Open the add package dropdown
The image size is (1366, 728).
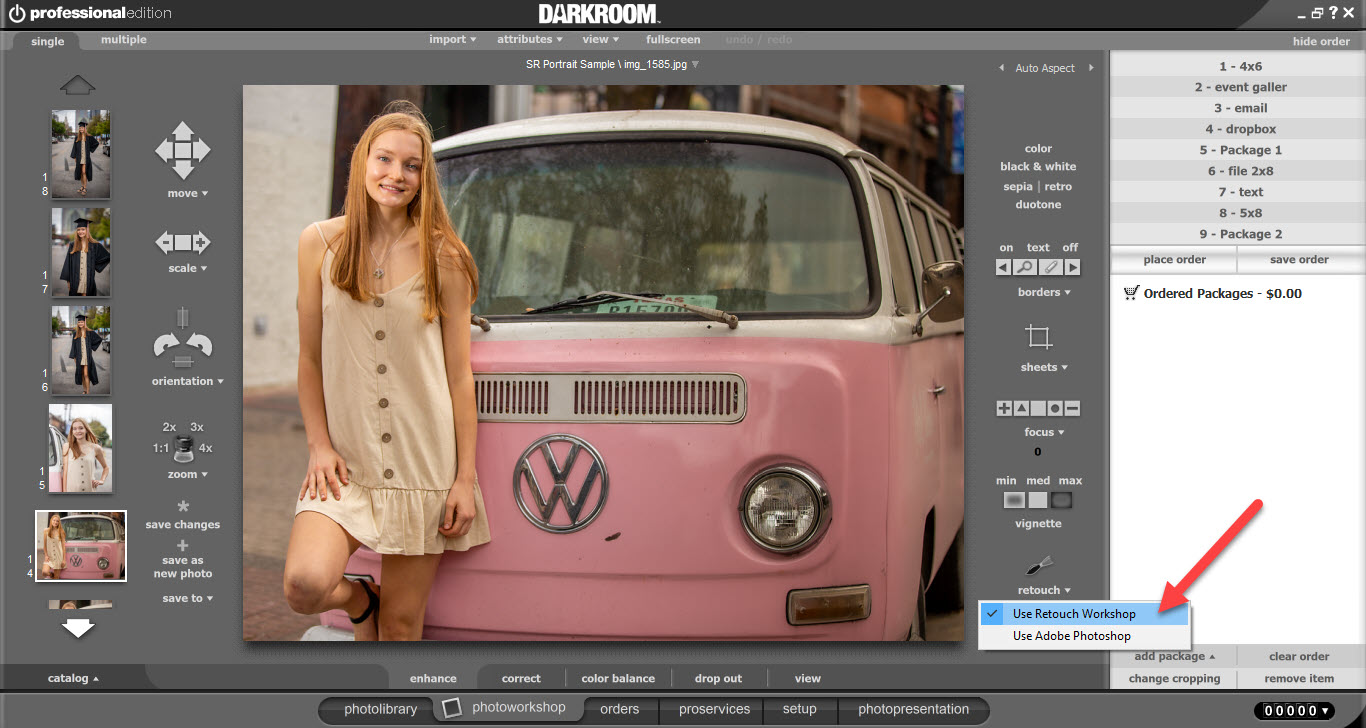click(x=1174, y=657)
